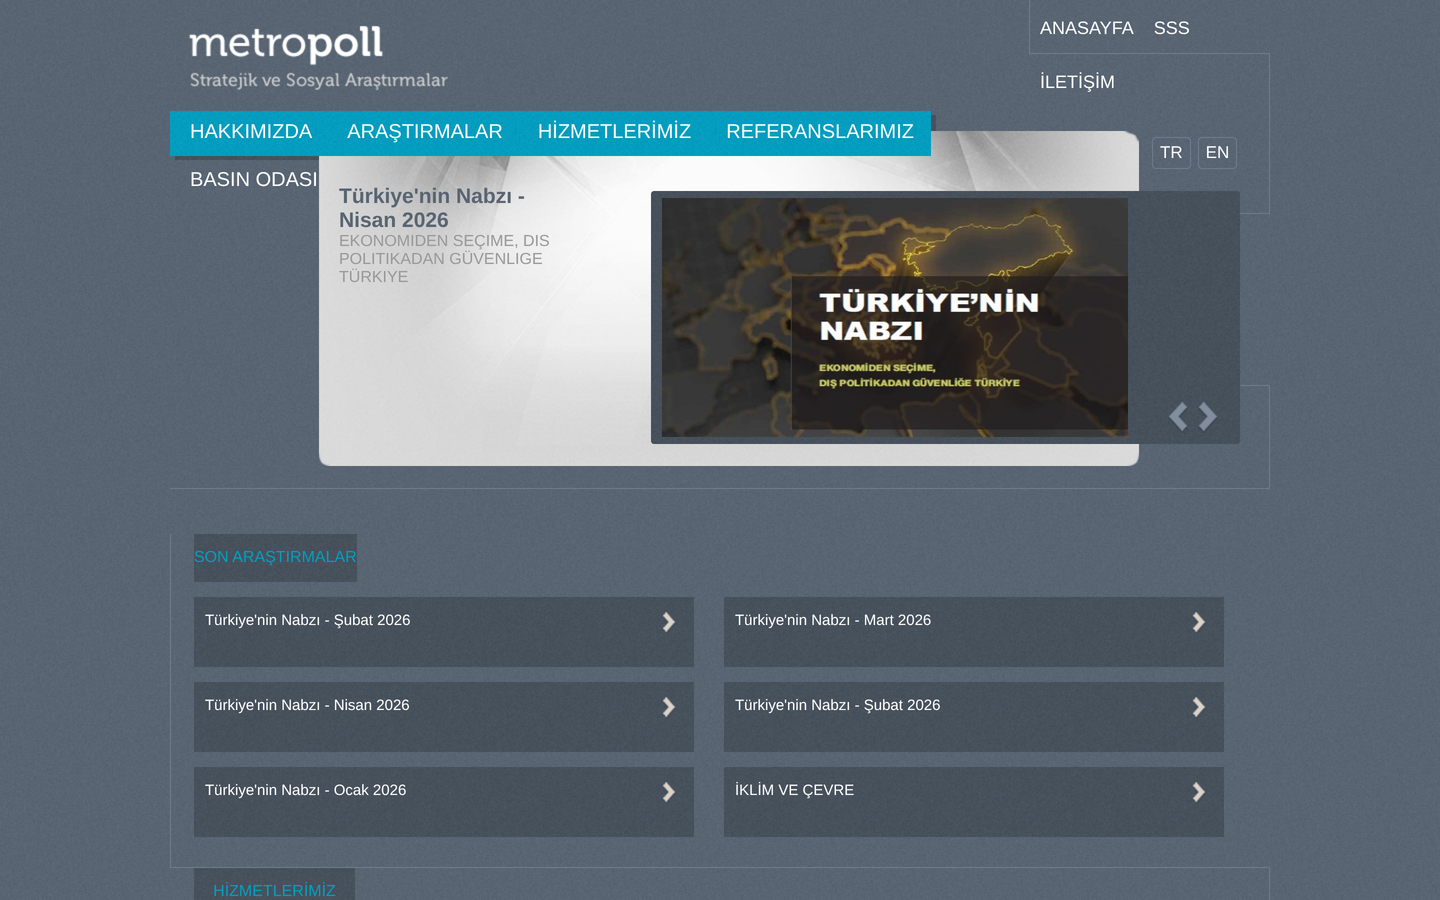The width and height of the screenshot is (1440, 900).
Task: Go to previous slide arrow
Action: tap(1178, 416)
